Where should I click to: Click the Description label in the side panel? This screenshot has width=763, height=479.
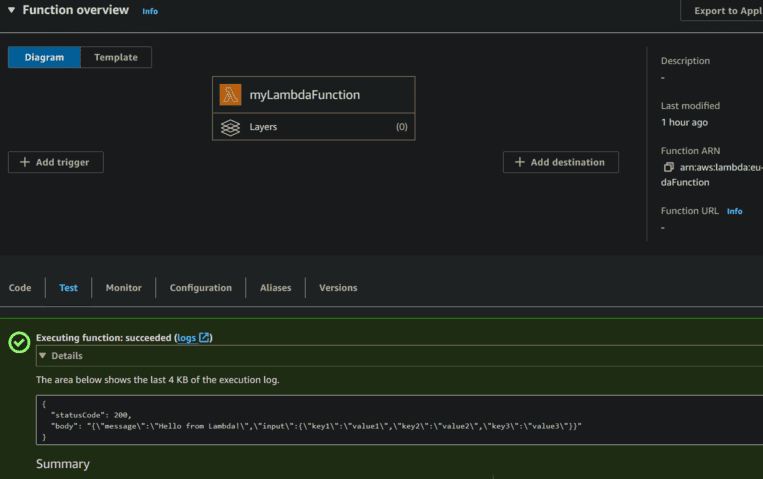[x=685, y=61]
